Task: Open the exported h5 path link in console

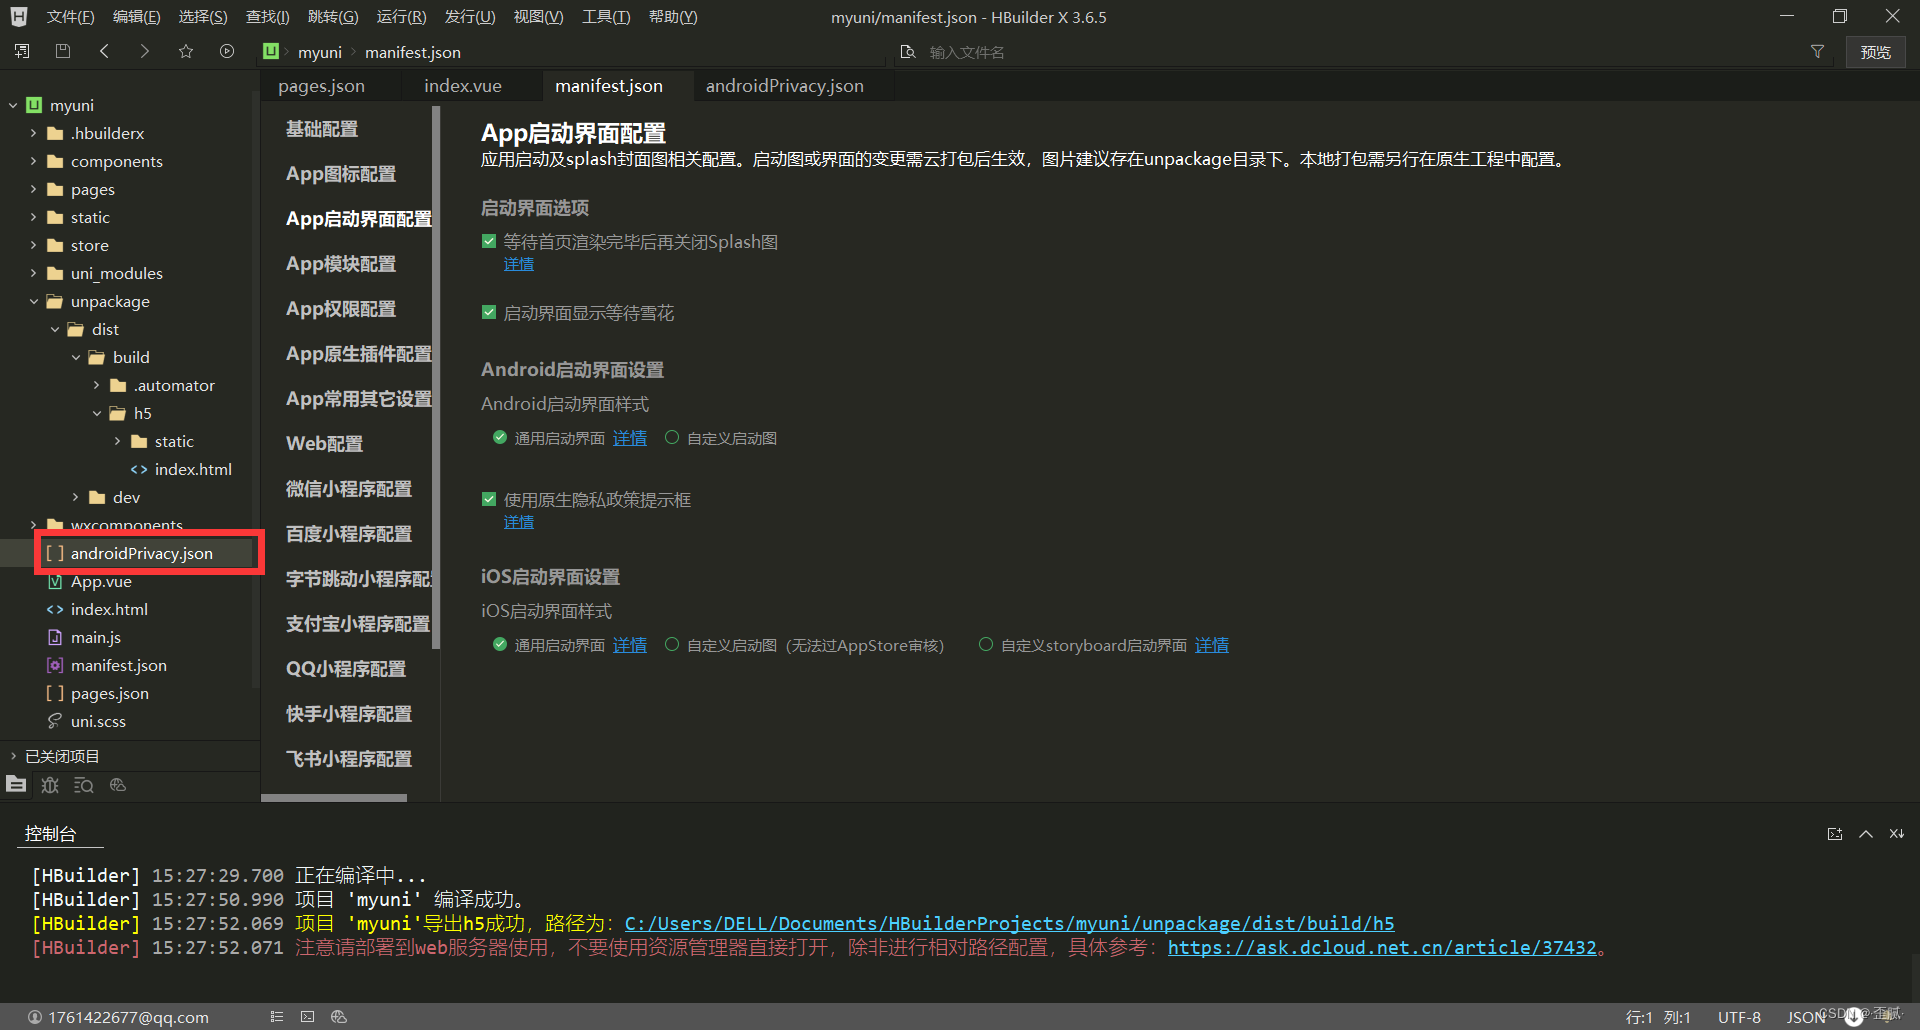Action: tap(1009, 923)
